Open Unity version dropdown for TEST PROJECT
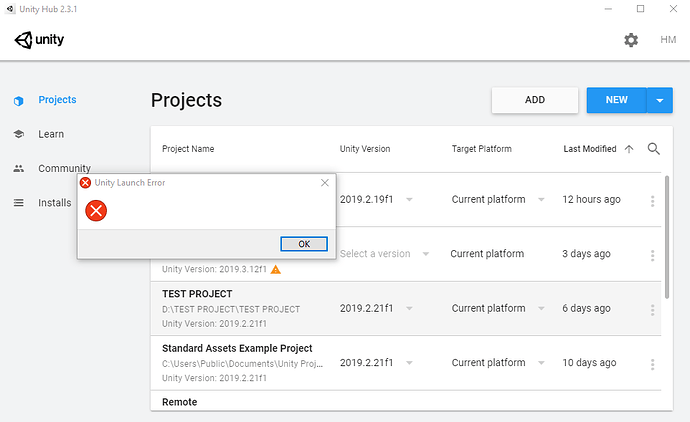Viewport: 690px width, 422px height. [x=409, y=309]
